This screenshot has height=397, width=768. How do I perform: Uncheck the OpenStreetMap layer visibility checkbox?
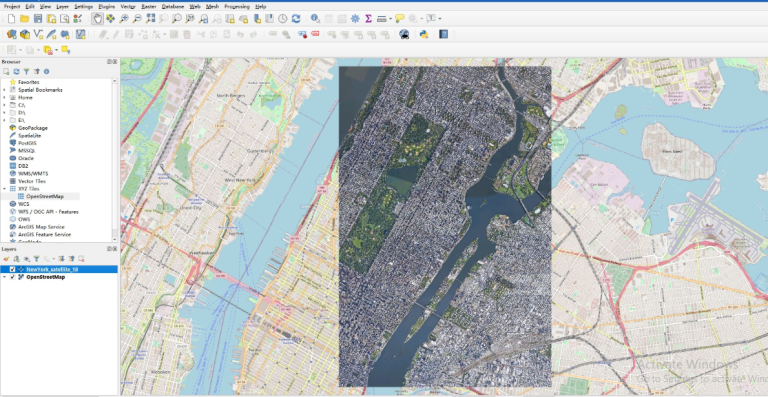click(x=12, y=277)
